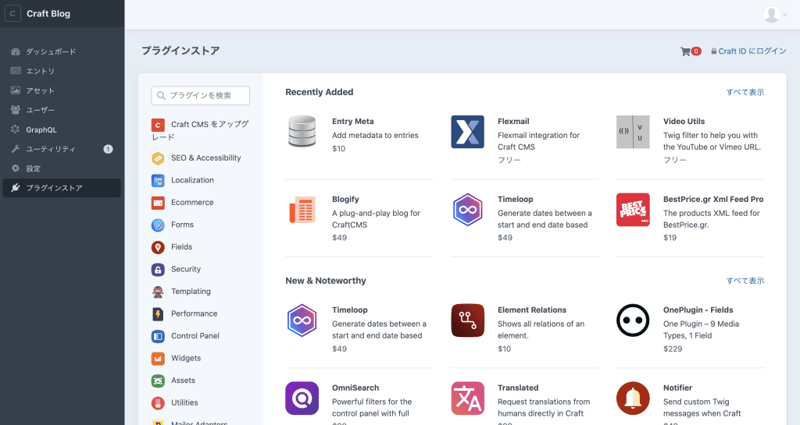Viewport: 800px width, 425px height.
Task: Select GraphQL in the left navigation
Action: point(41,130)
